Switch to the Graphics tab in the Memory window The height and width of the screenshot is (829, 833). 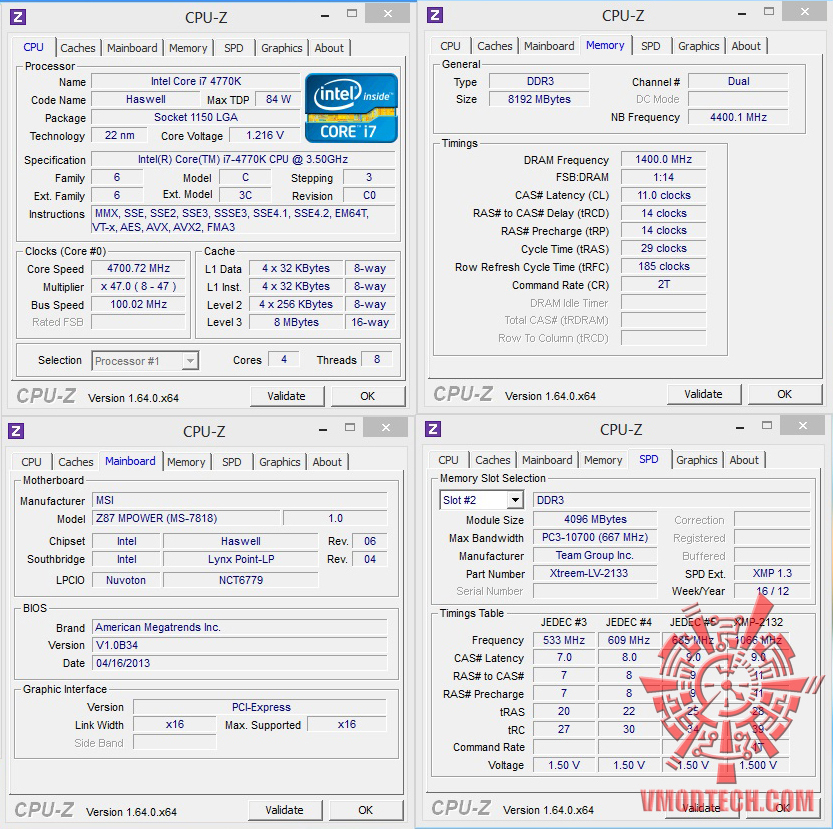(699, 46)
